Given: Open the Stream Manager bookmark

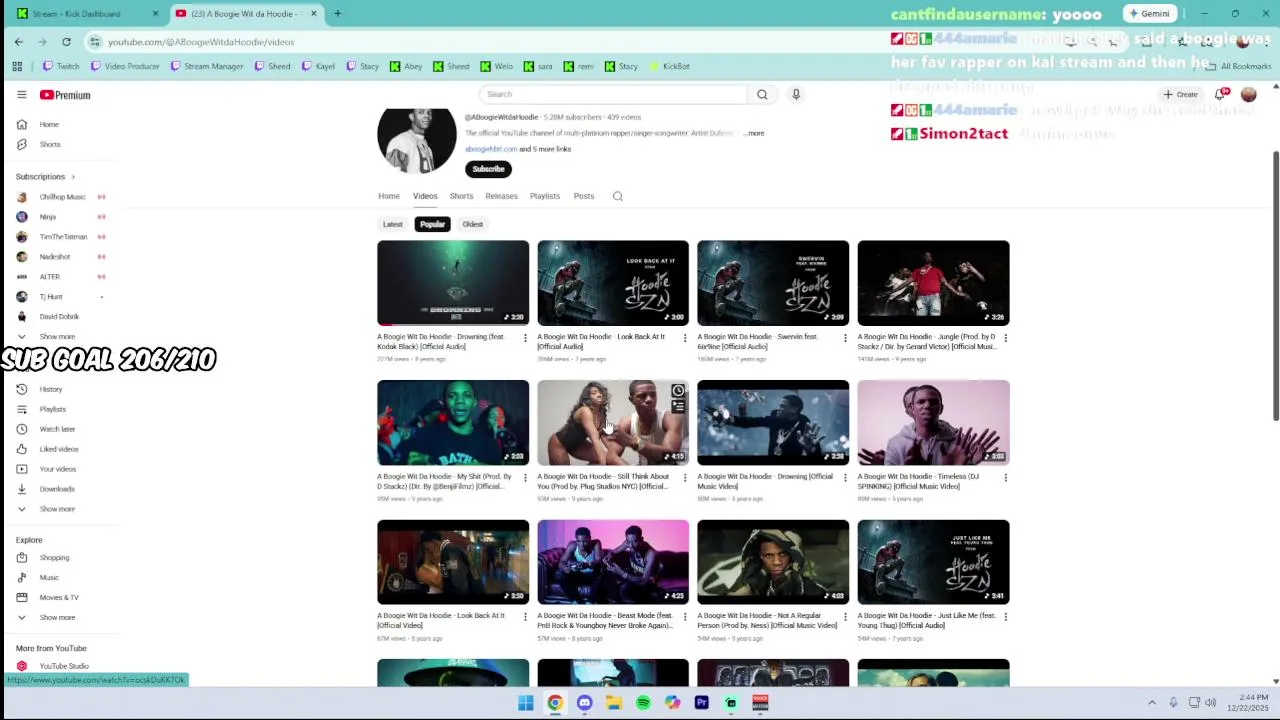Looking at the screenshot, I should click(206, 66).
